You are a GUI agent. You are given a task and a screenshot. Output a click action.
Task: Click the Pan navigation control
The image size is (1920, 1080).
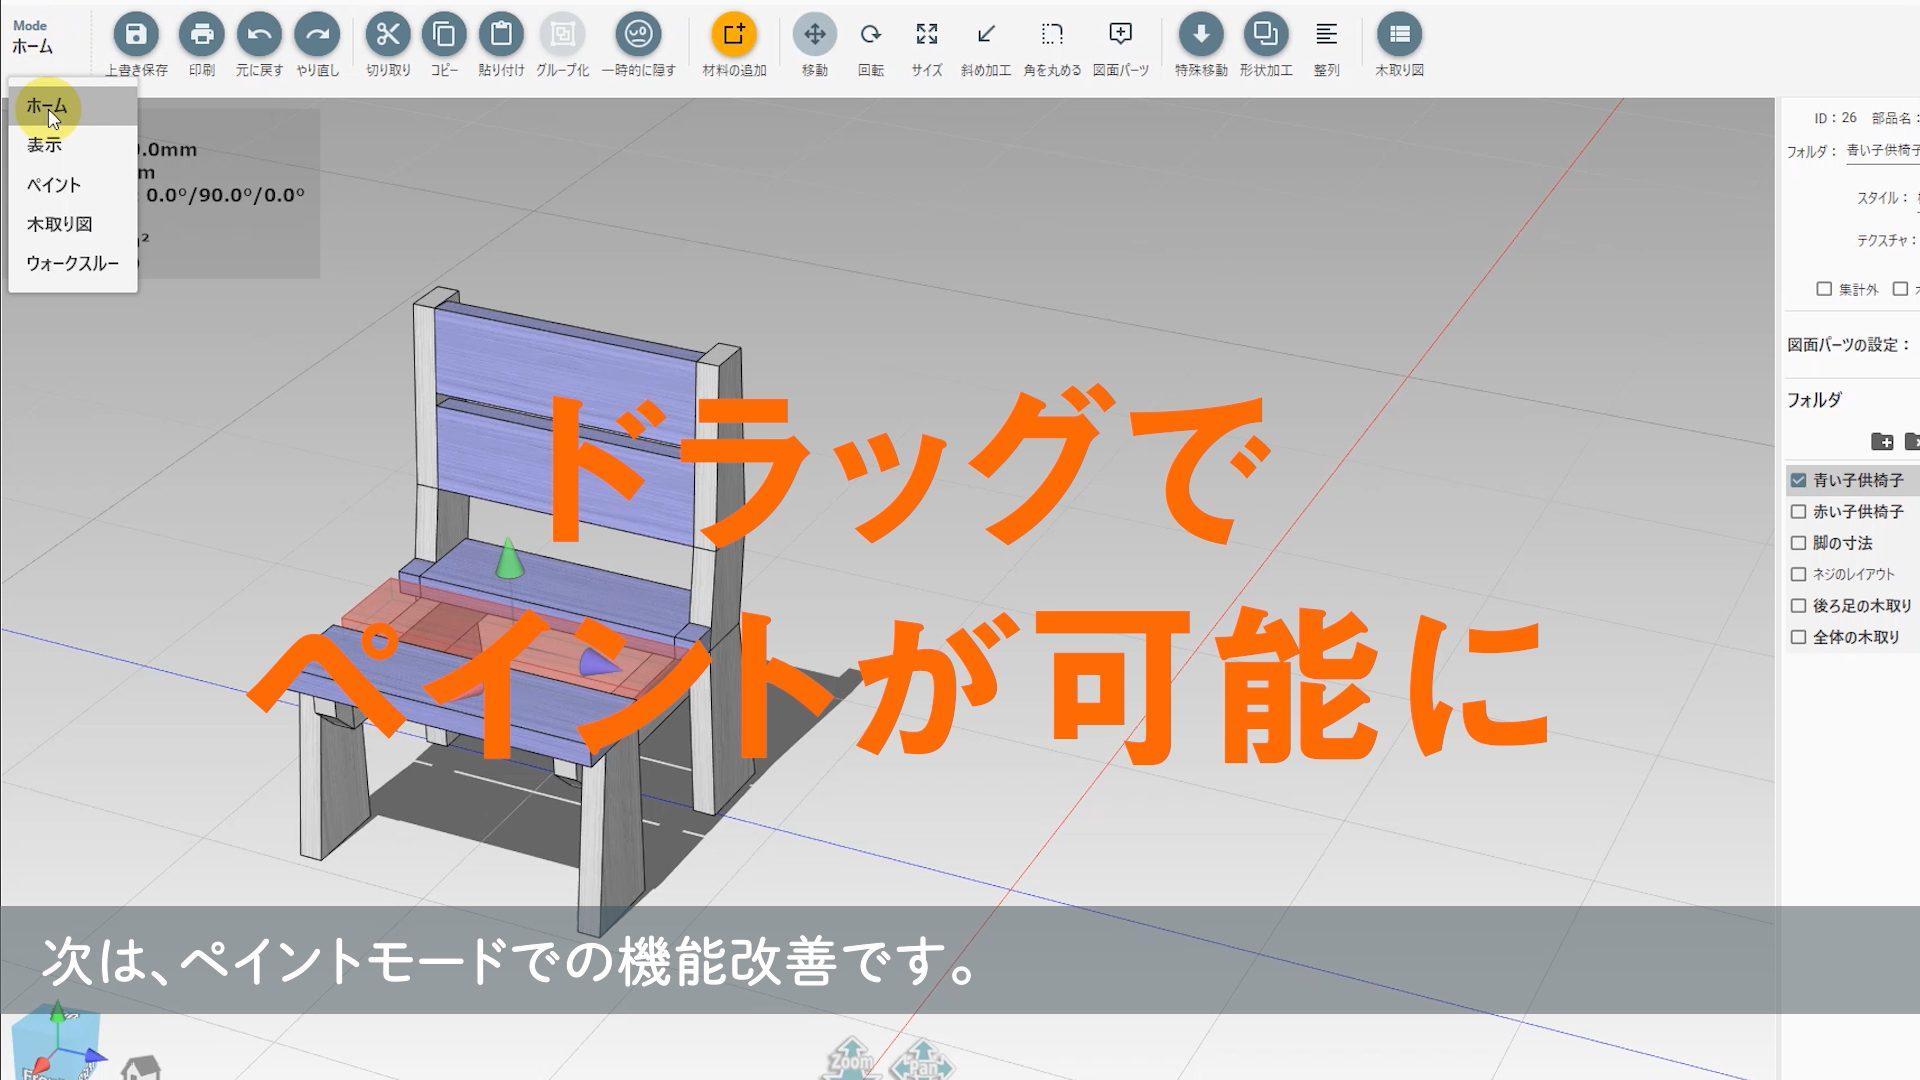tap(922, 1062)
